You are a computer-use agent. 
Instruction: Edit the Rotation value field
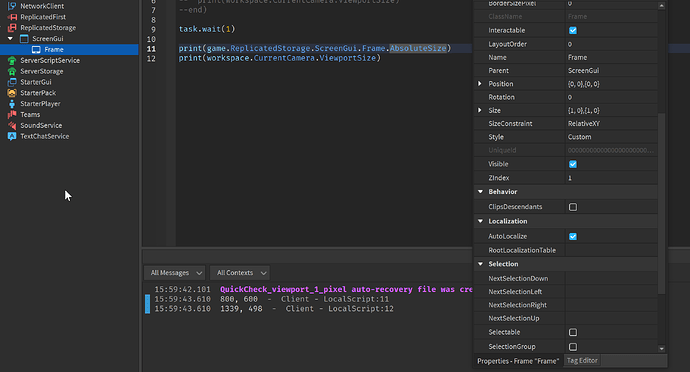611,97
